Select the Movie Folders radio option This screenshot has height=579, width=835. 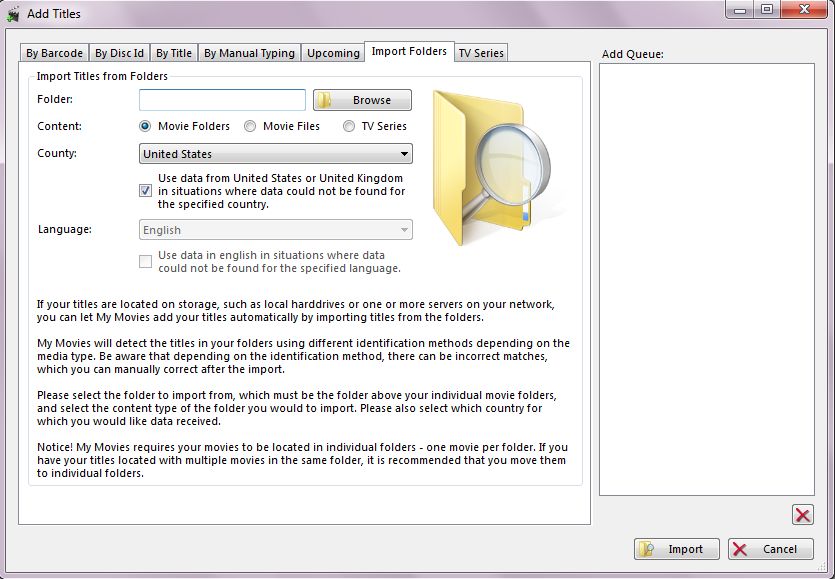pos(146,127)
